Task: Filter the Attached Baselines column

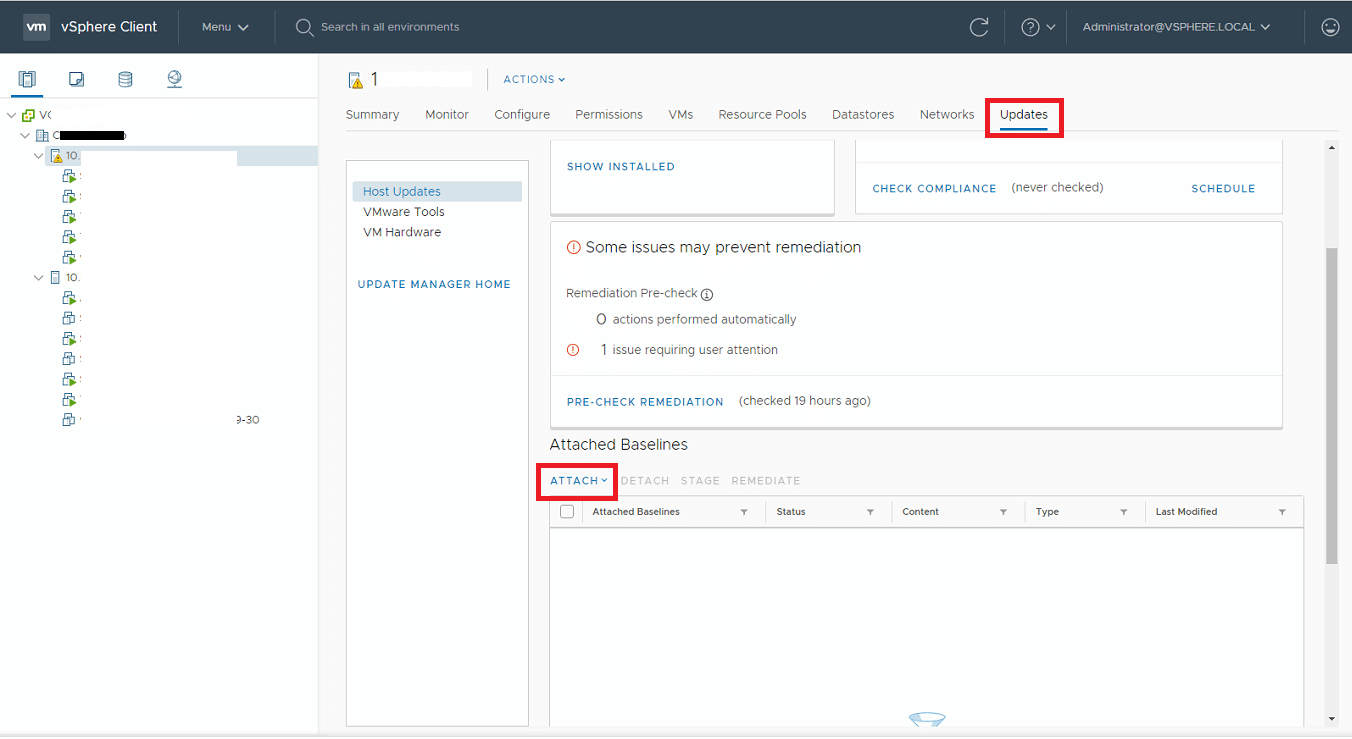Action: 744,512
